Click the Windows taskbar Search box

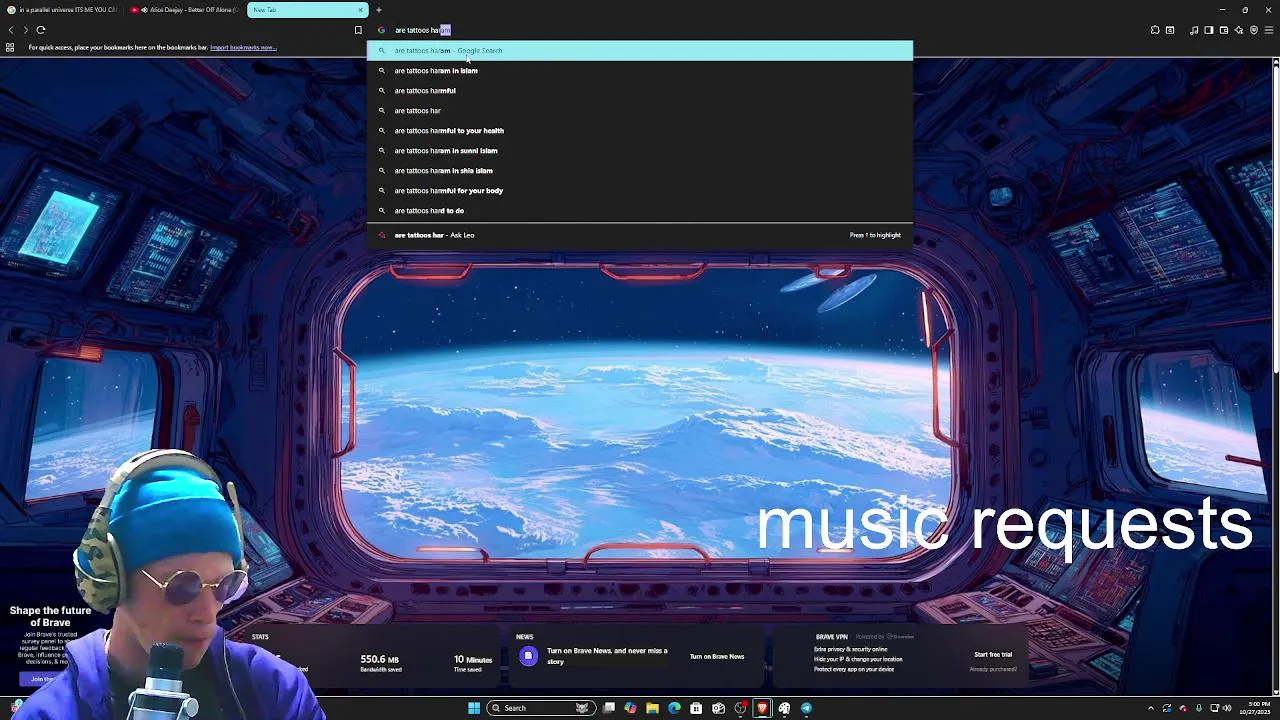540,708
